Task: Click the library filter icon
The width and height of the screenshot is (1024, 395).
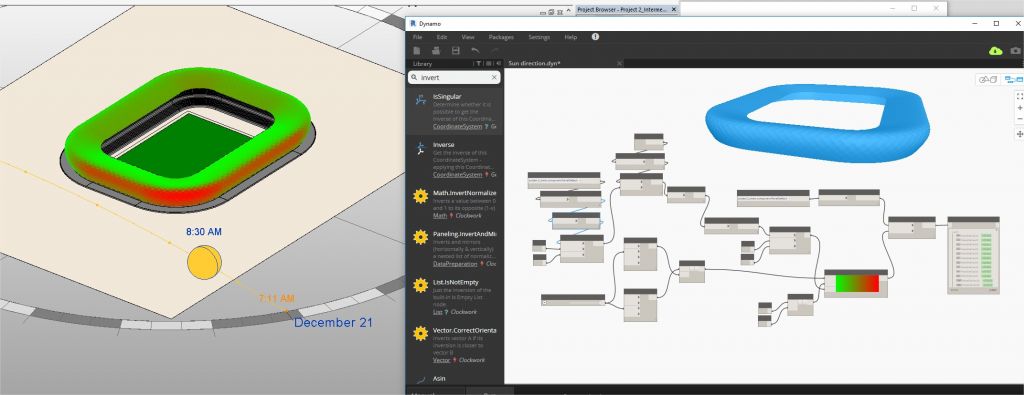Action: 478,63
